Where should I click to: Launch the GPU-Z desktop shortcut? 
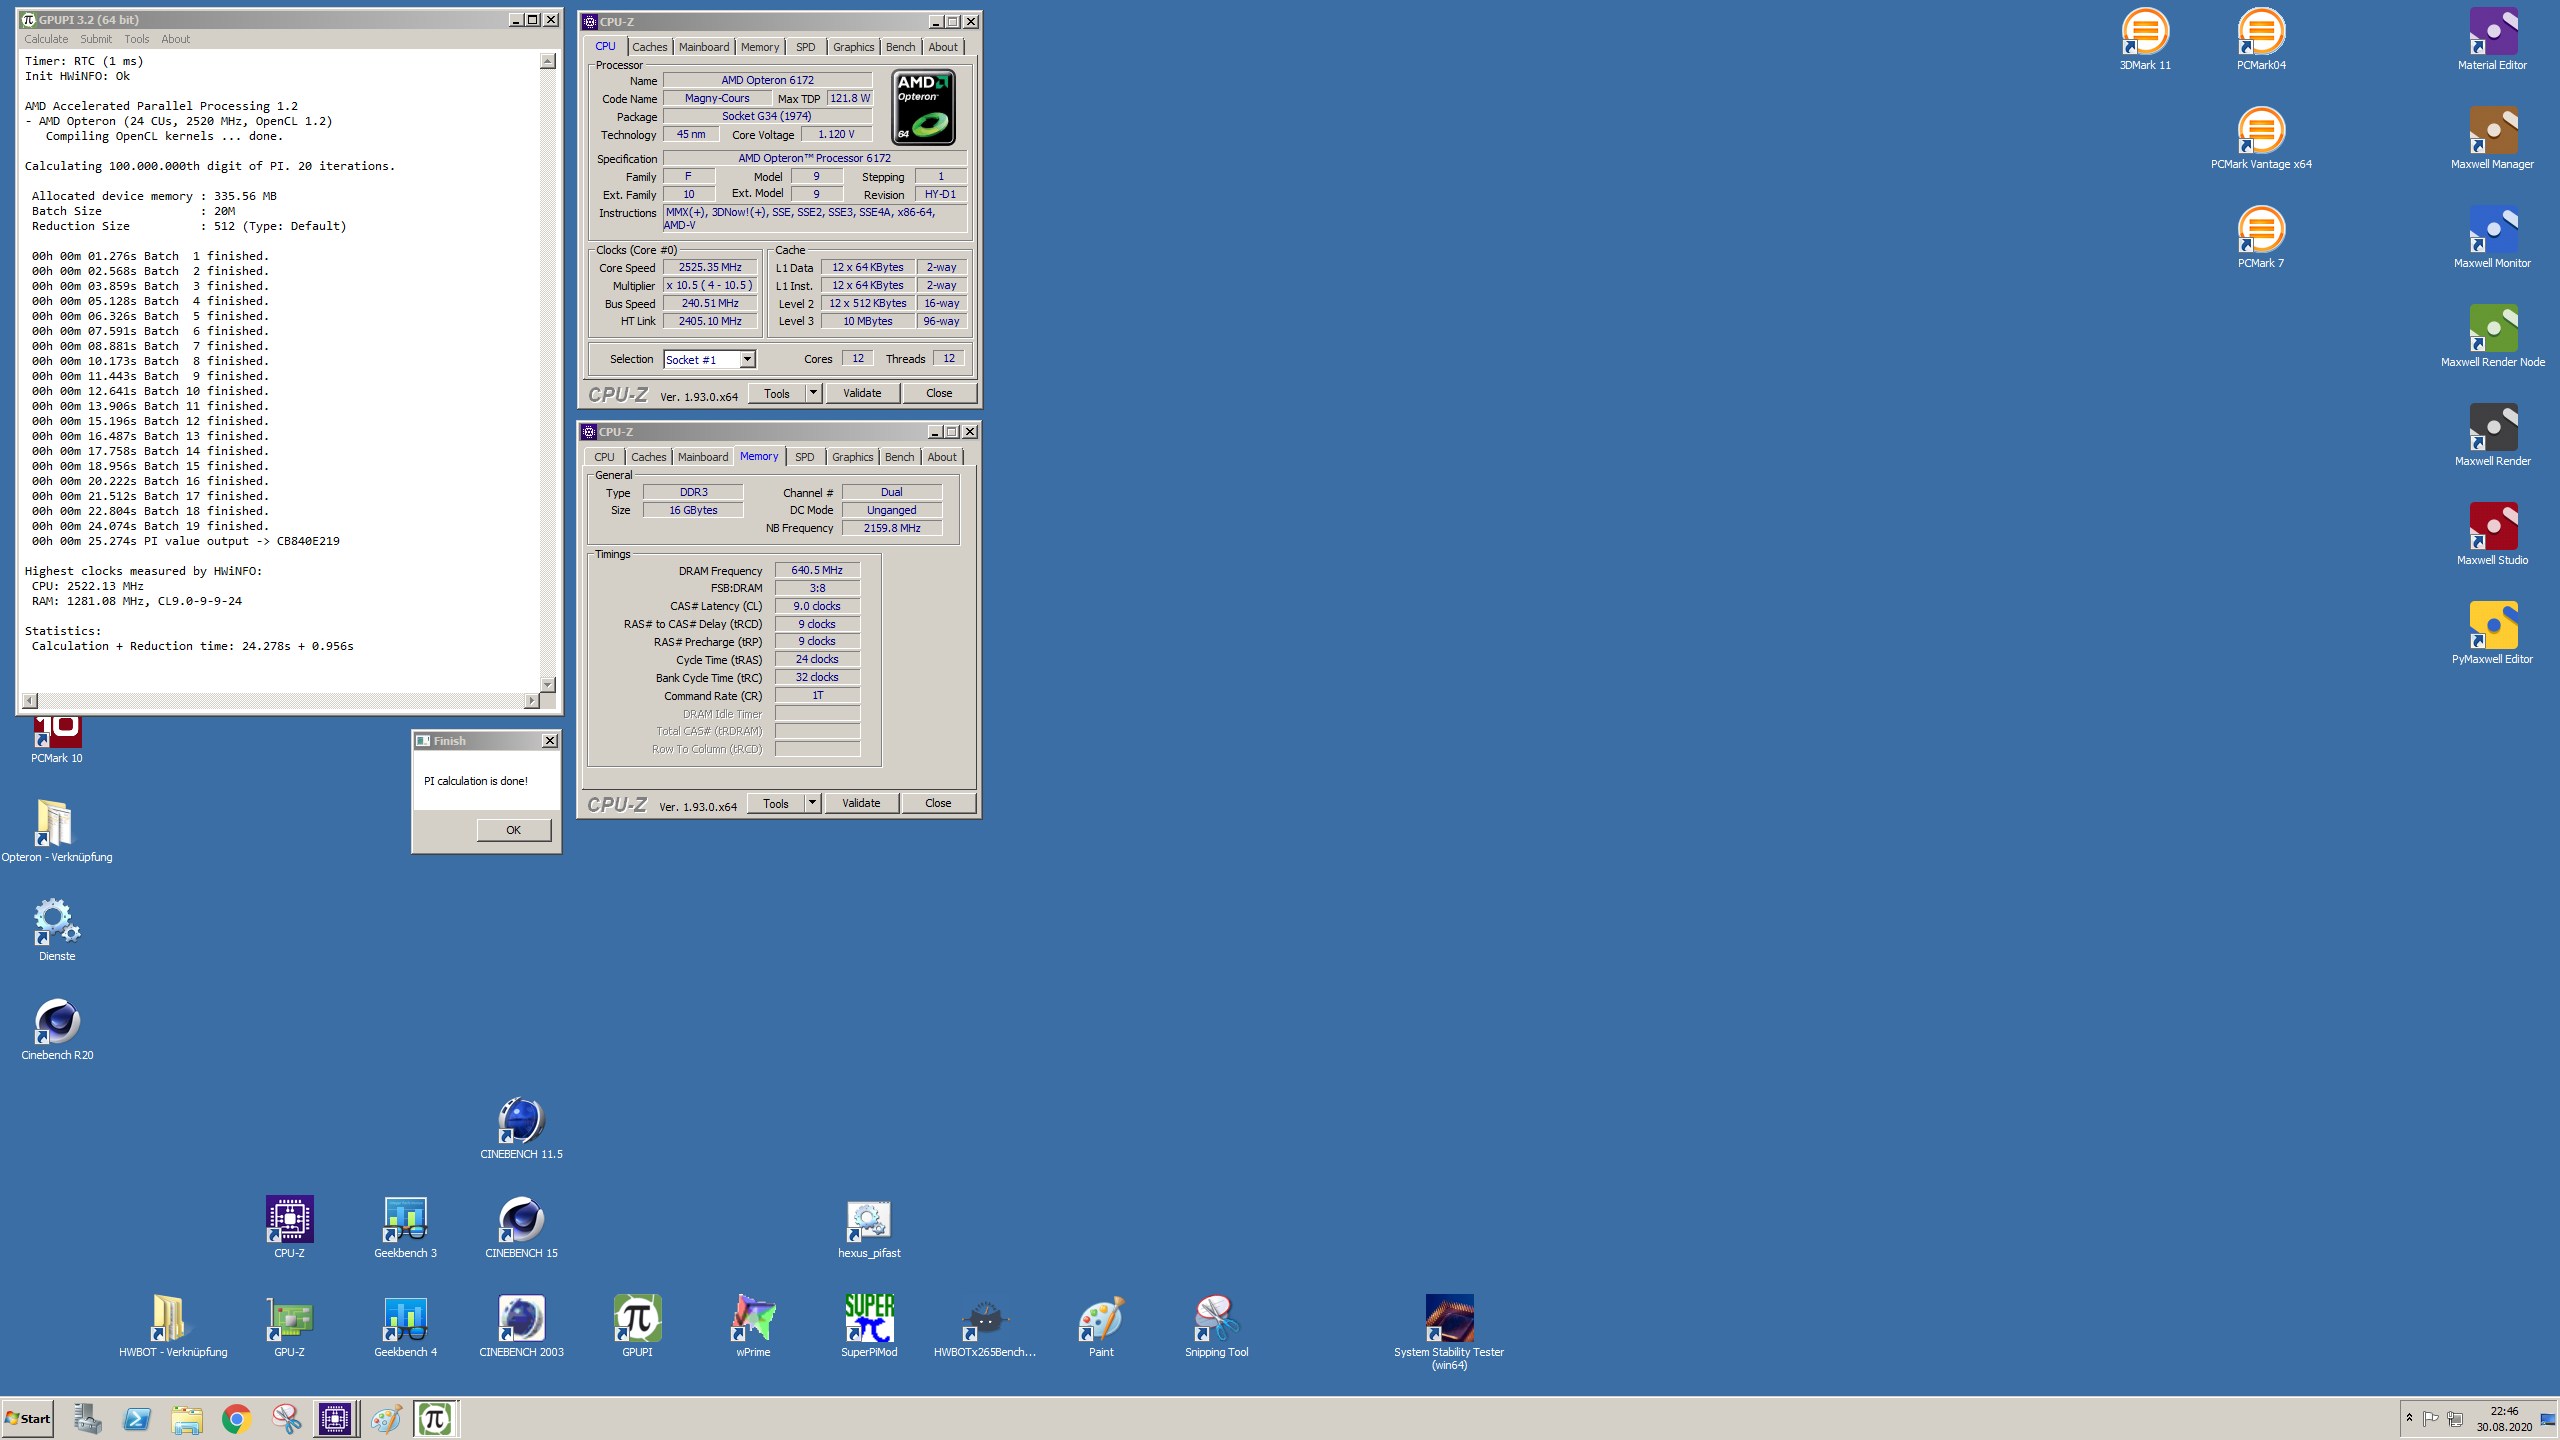click(x=289, y=1326)
